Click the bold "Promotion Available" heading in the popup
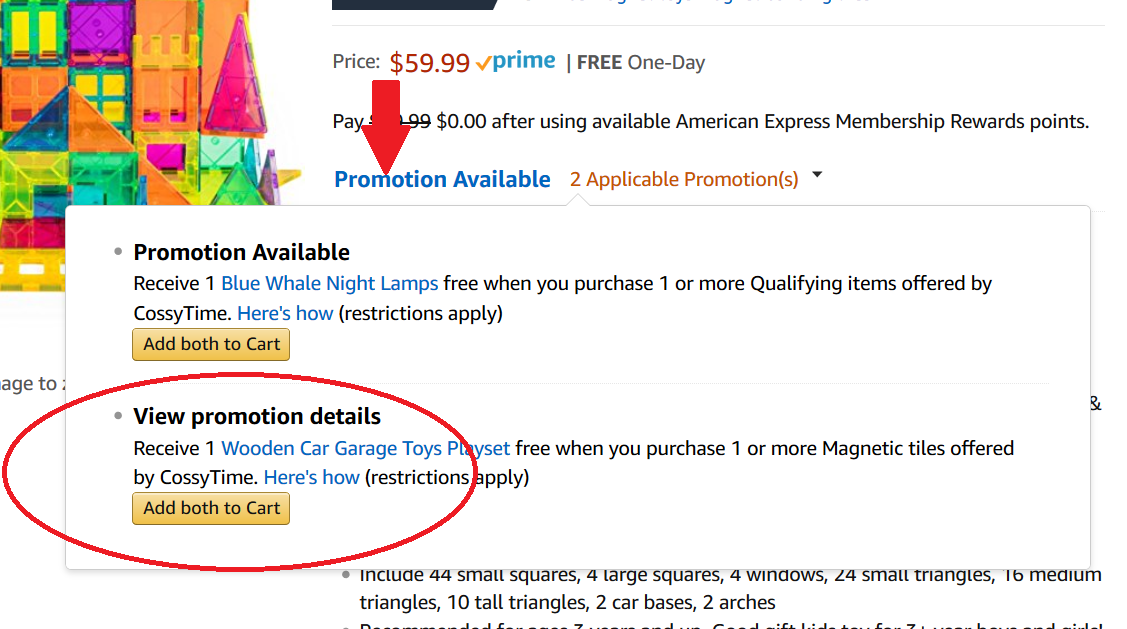Viewport: 1127px width, 629px height. coord(241,252)
